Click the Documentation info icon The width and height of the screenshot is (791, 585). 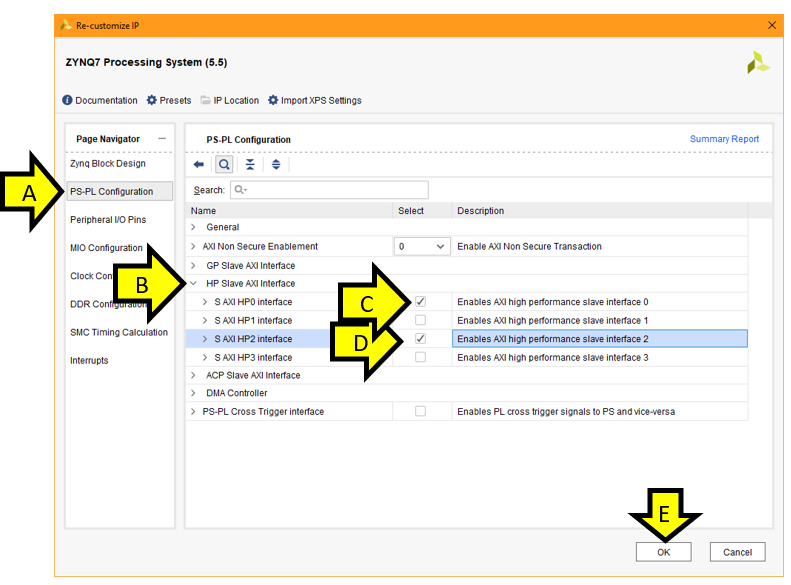click(67, 100)
